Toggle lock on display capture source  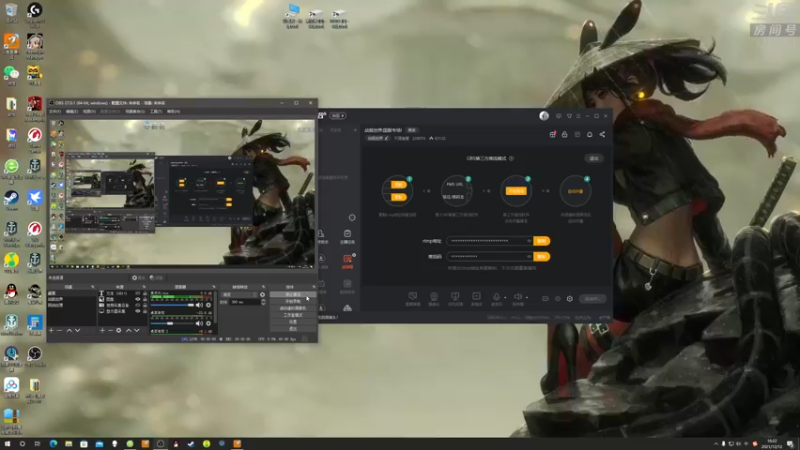point(145,311)
